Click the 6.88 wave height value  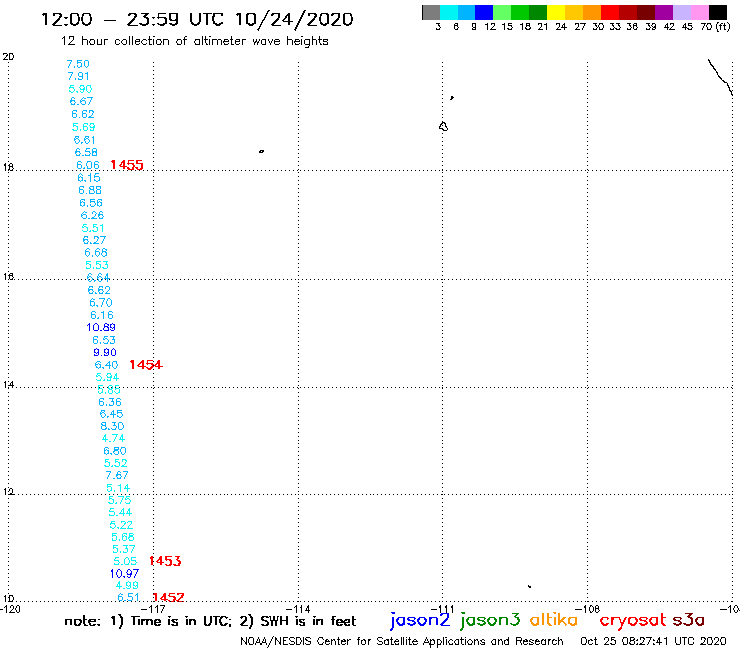pos(90,190)
